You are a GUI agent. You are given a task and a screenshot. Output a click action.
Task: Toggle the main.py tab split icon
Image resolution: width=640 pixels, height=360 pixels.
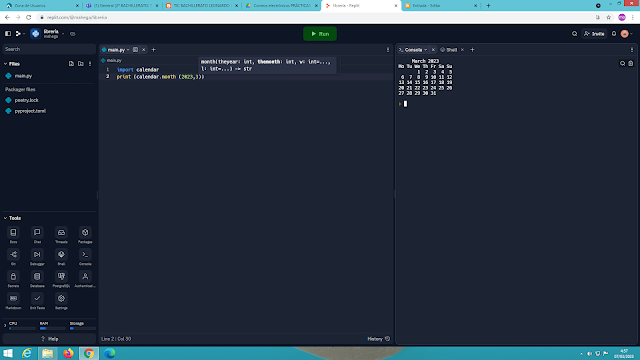[135, 50]
